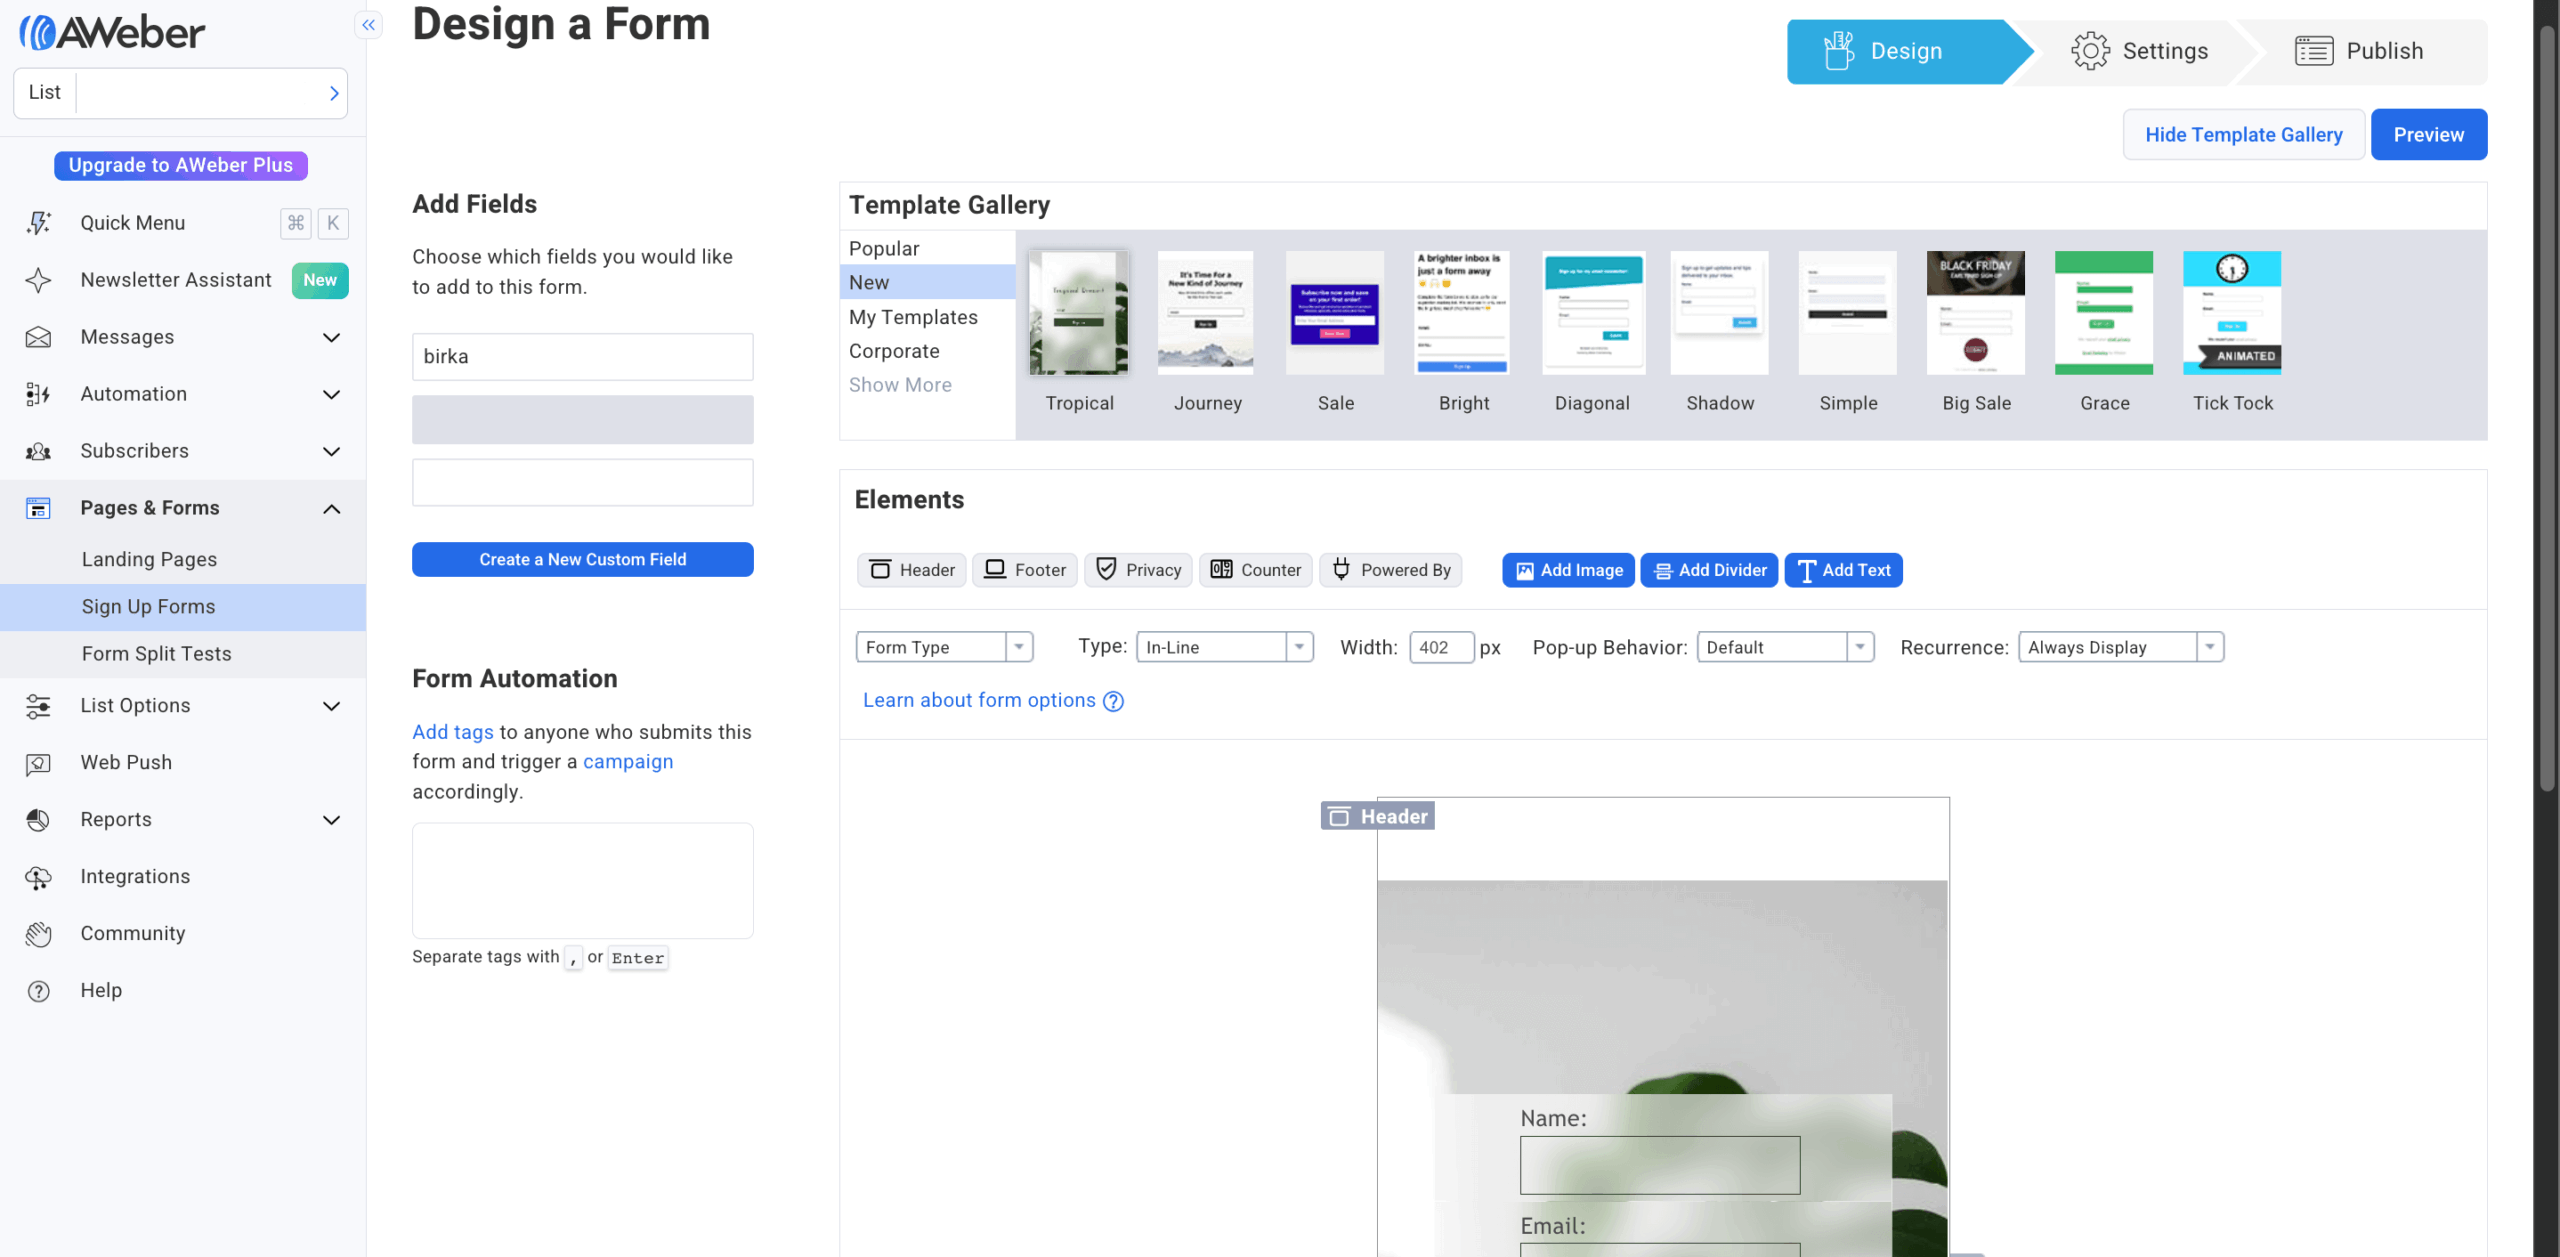The height and width of the screenshot is (1257, 2560).
Task: Click the campaign link
Action: 628,762
